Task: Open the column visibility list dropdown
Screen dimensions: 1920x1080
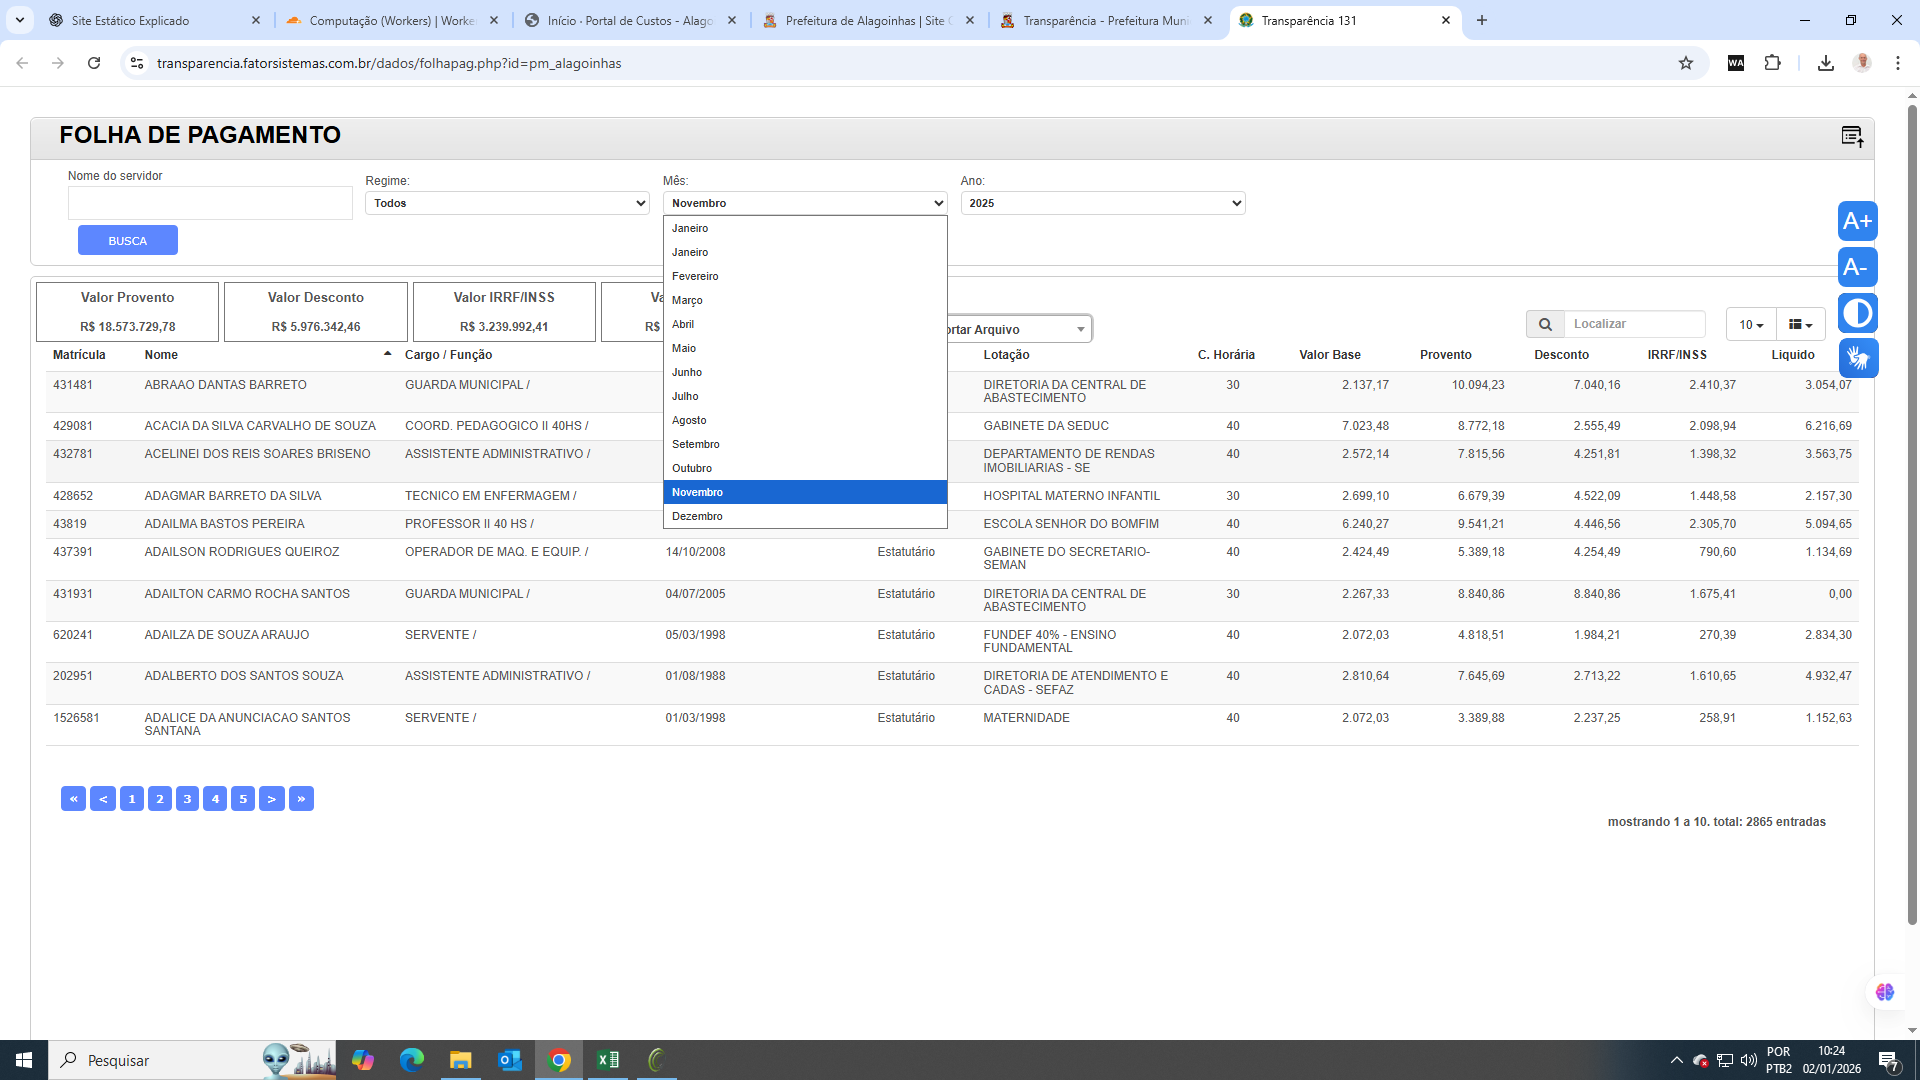Action: tap(1800, 324)
